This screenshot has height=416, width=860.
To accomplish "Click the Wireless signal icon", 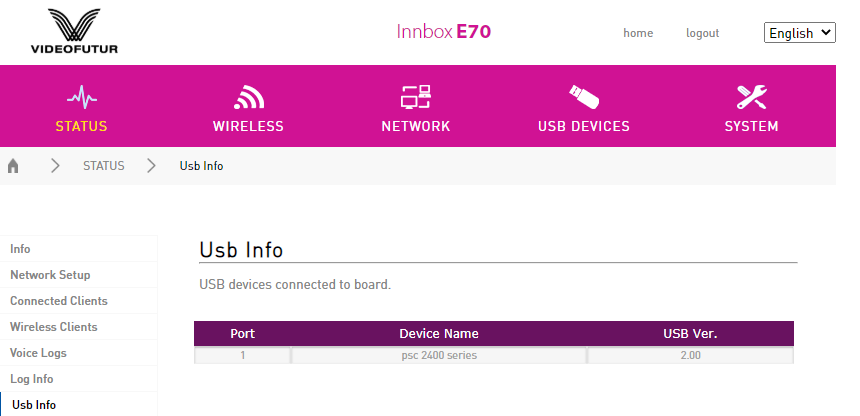I will pos(248,97).
